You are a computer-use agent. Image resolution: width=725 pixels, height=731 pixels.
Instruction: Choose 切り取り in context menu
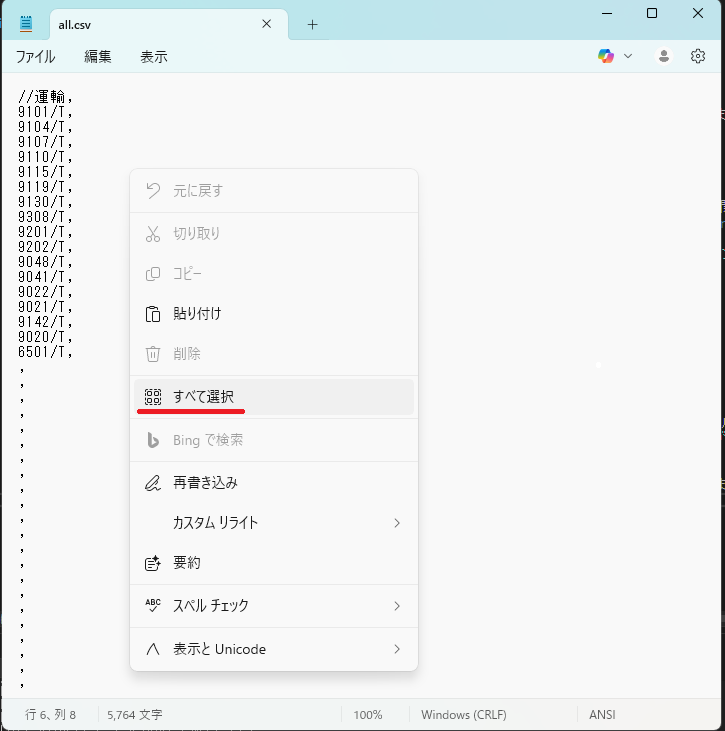pyautogui.click(x=274, y=234)
